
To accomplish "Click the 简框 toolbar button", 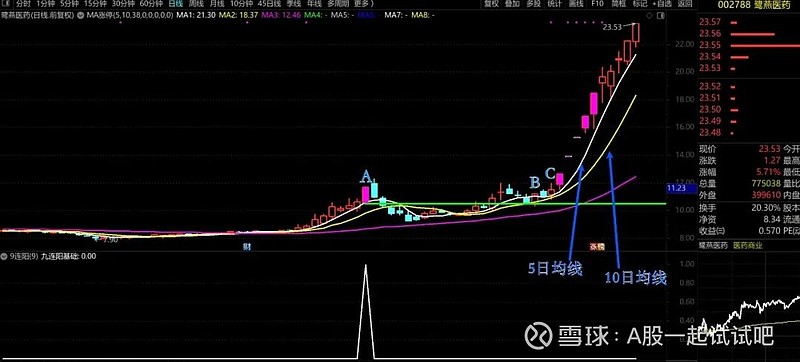I will point(619,4).
